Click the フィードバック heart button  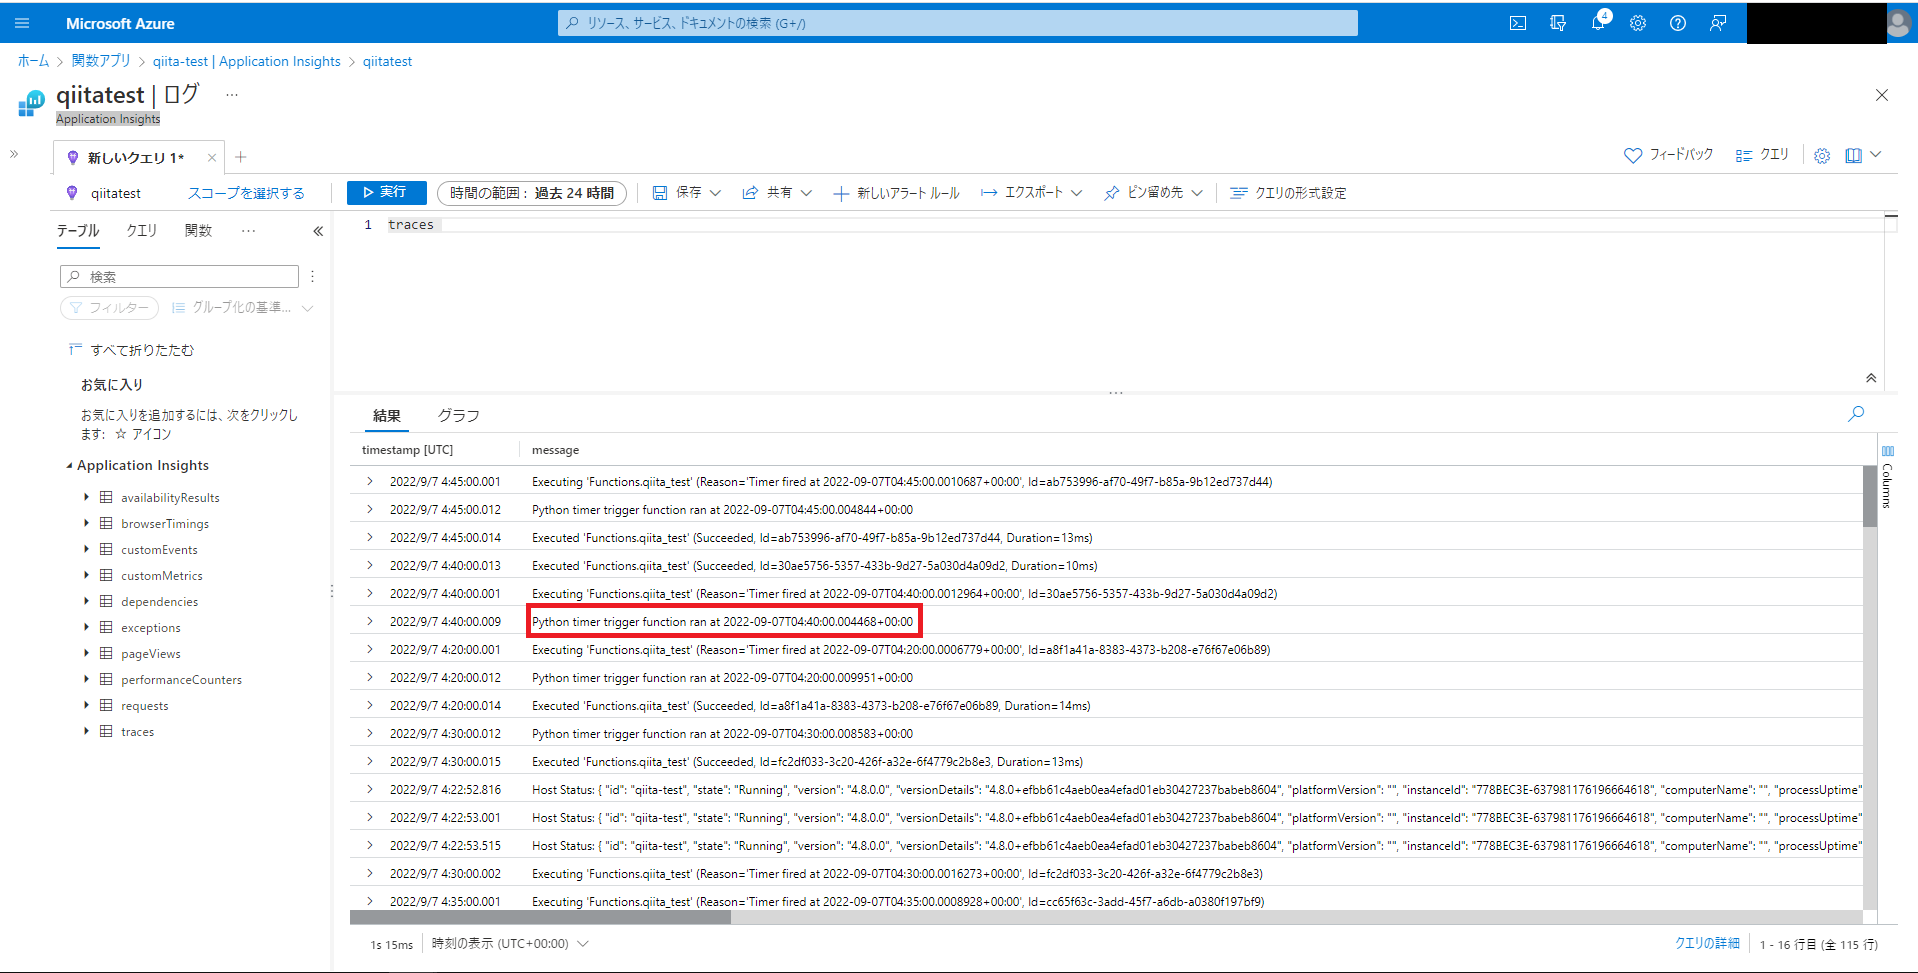pyautogui.click(x=1668, y=155)
